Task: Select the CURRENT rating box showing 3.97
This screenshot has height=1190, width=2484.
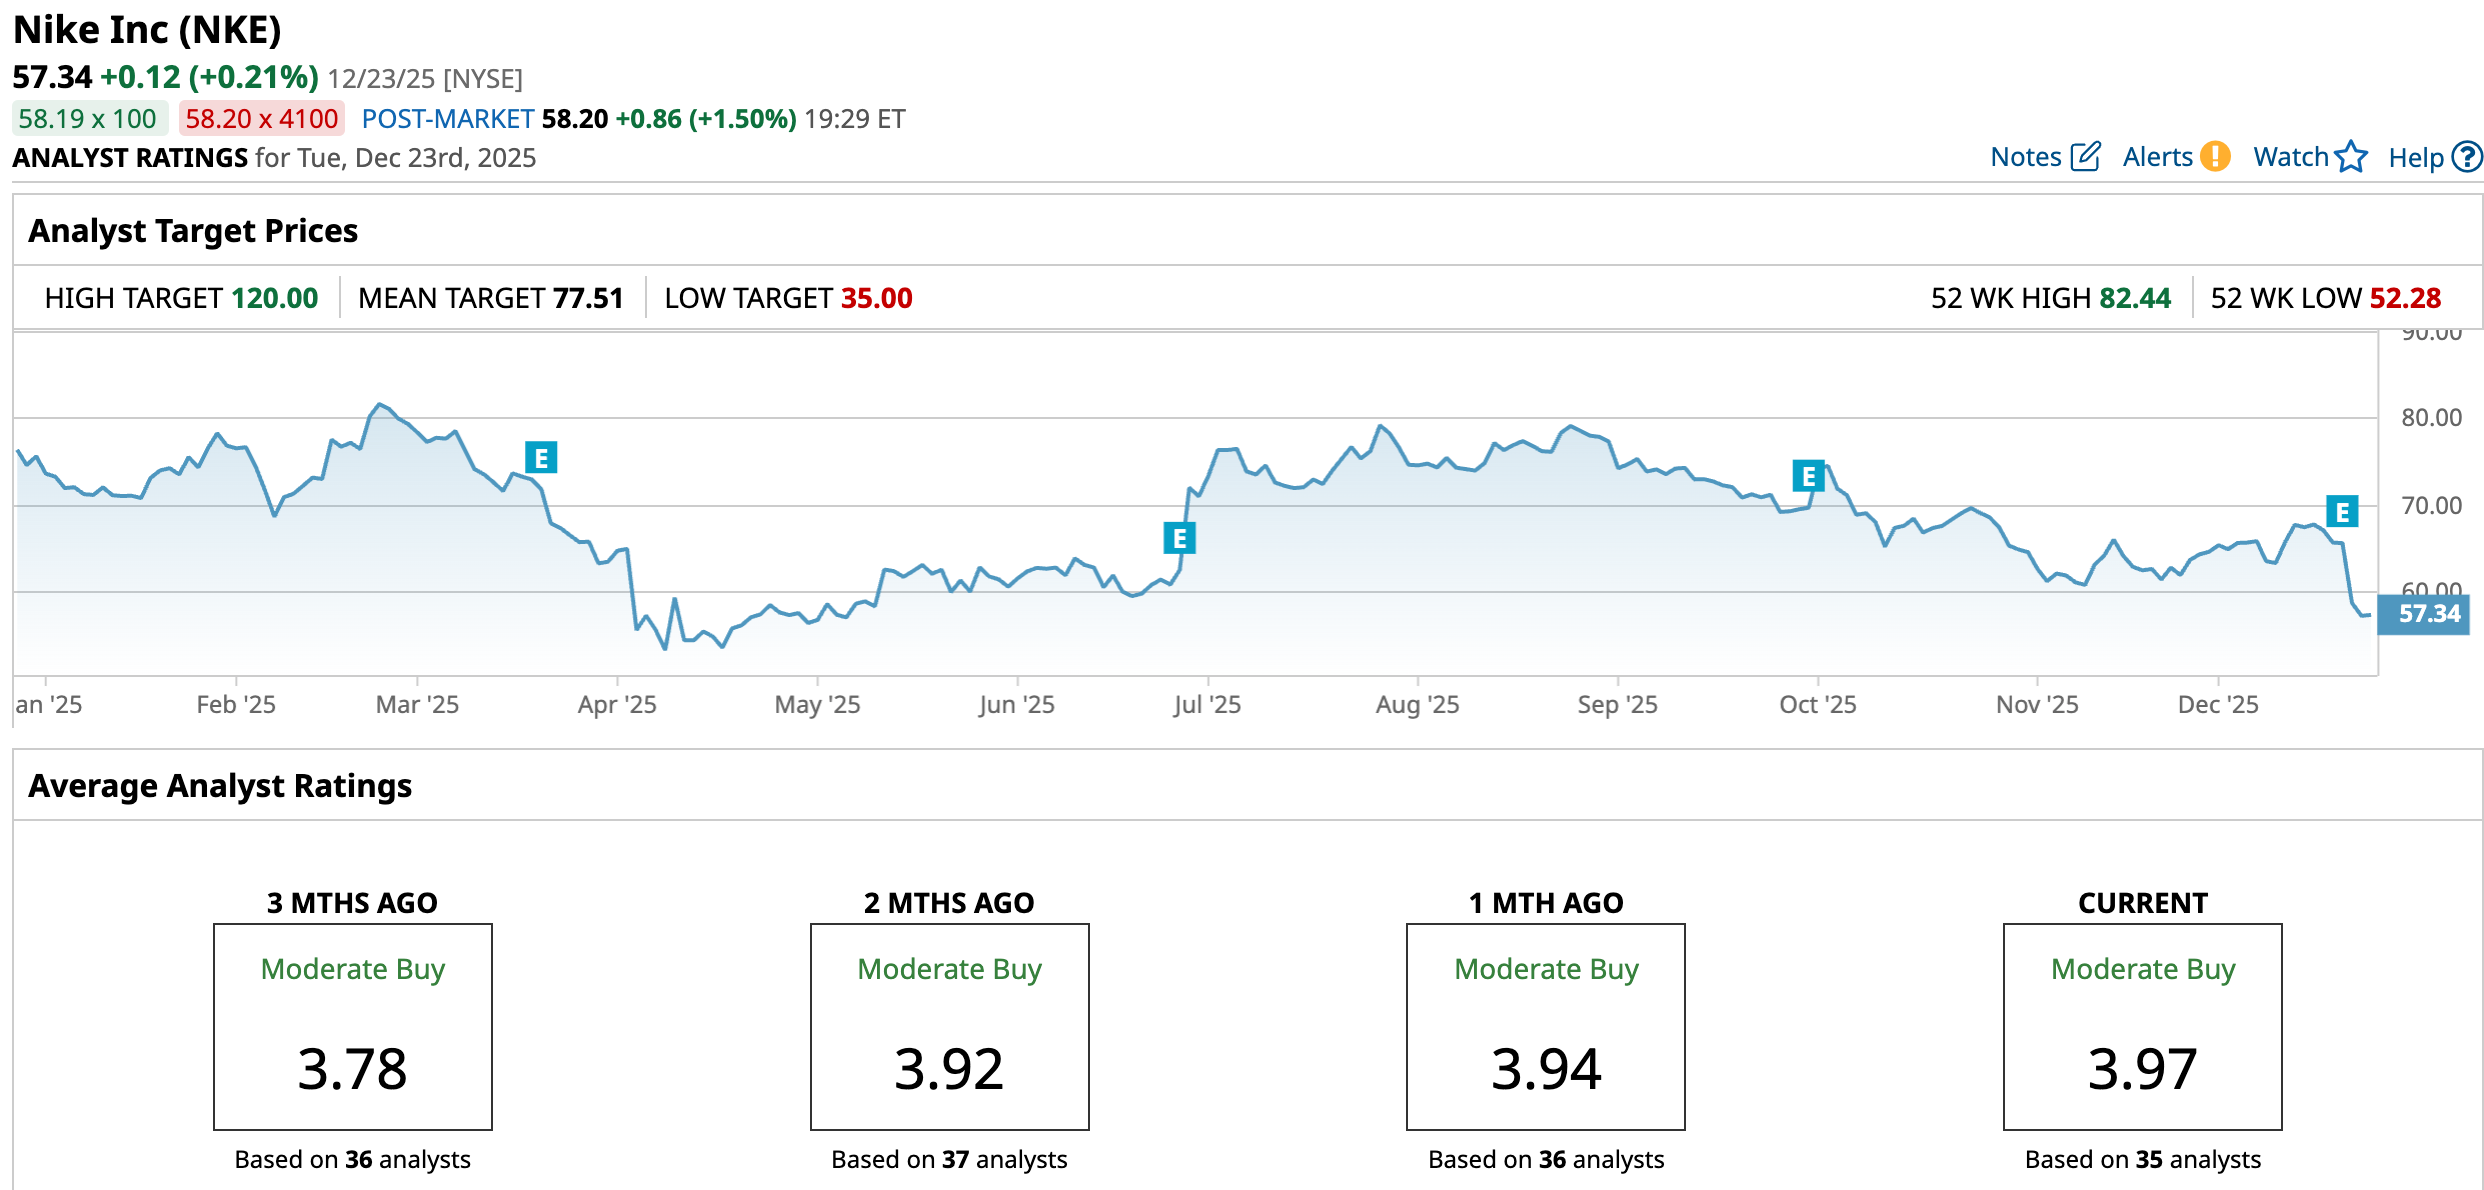Action: coord(2142,1026)
